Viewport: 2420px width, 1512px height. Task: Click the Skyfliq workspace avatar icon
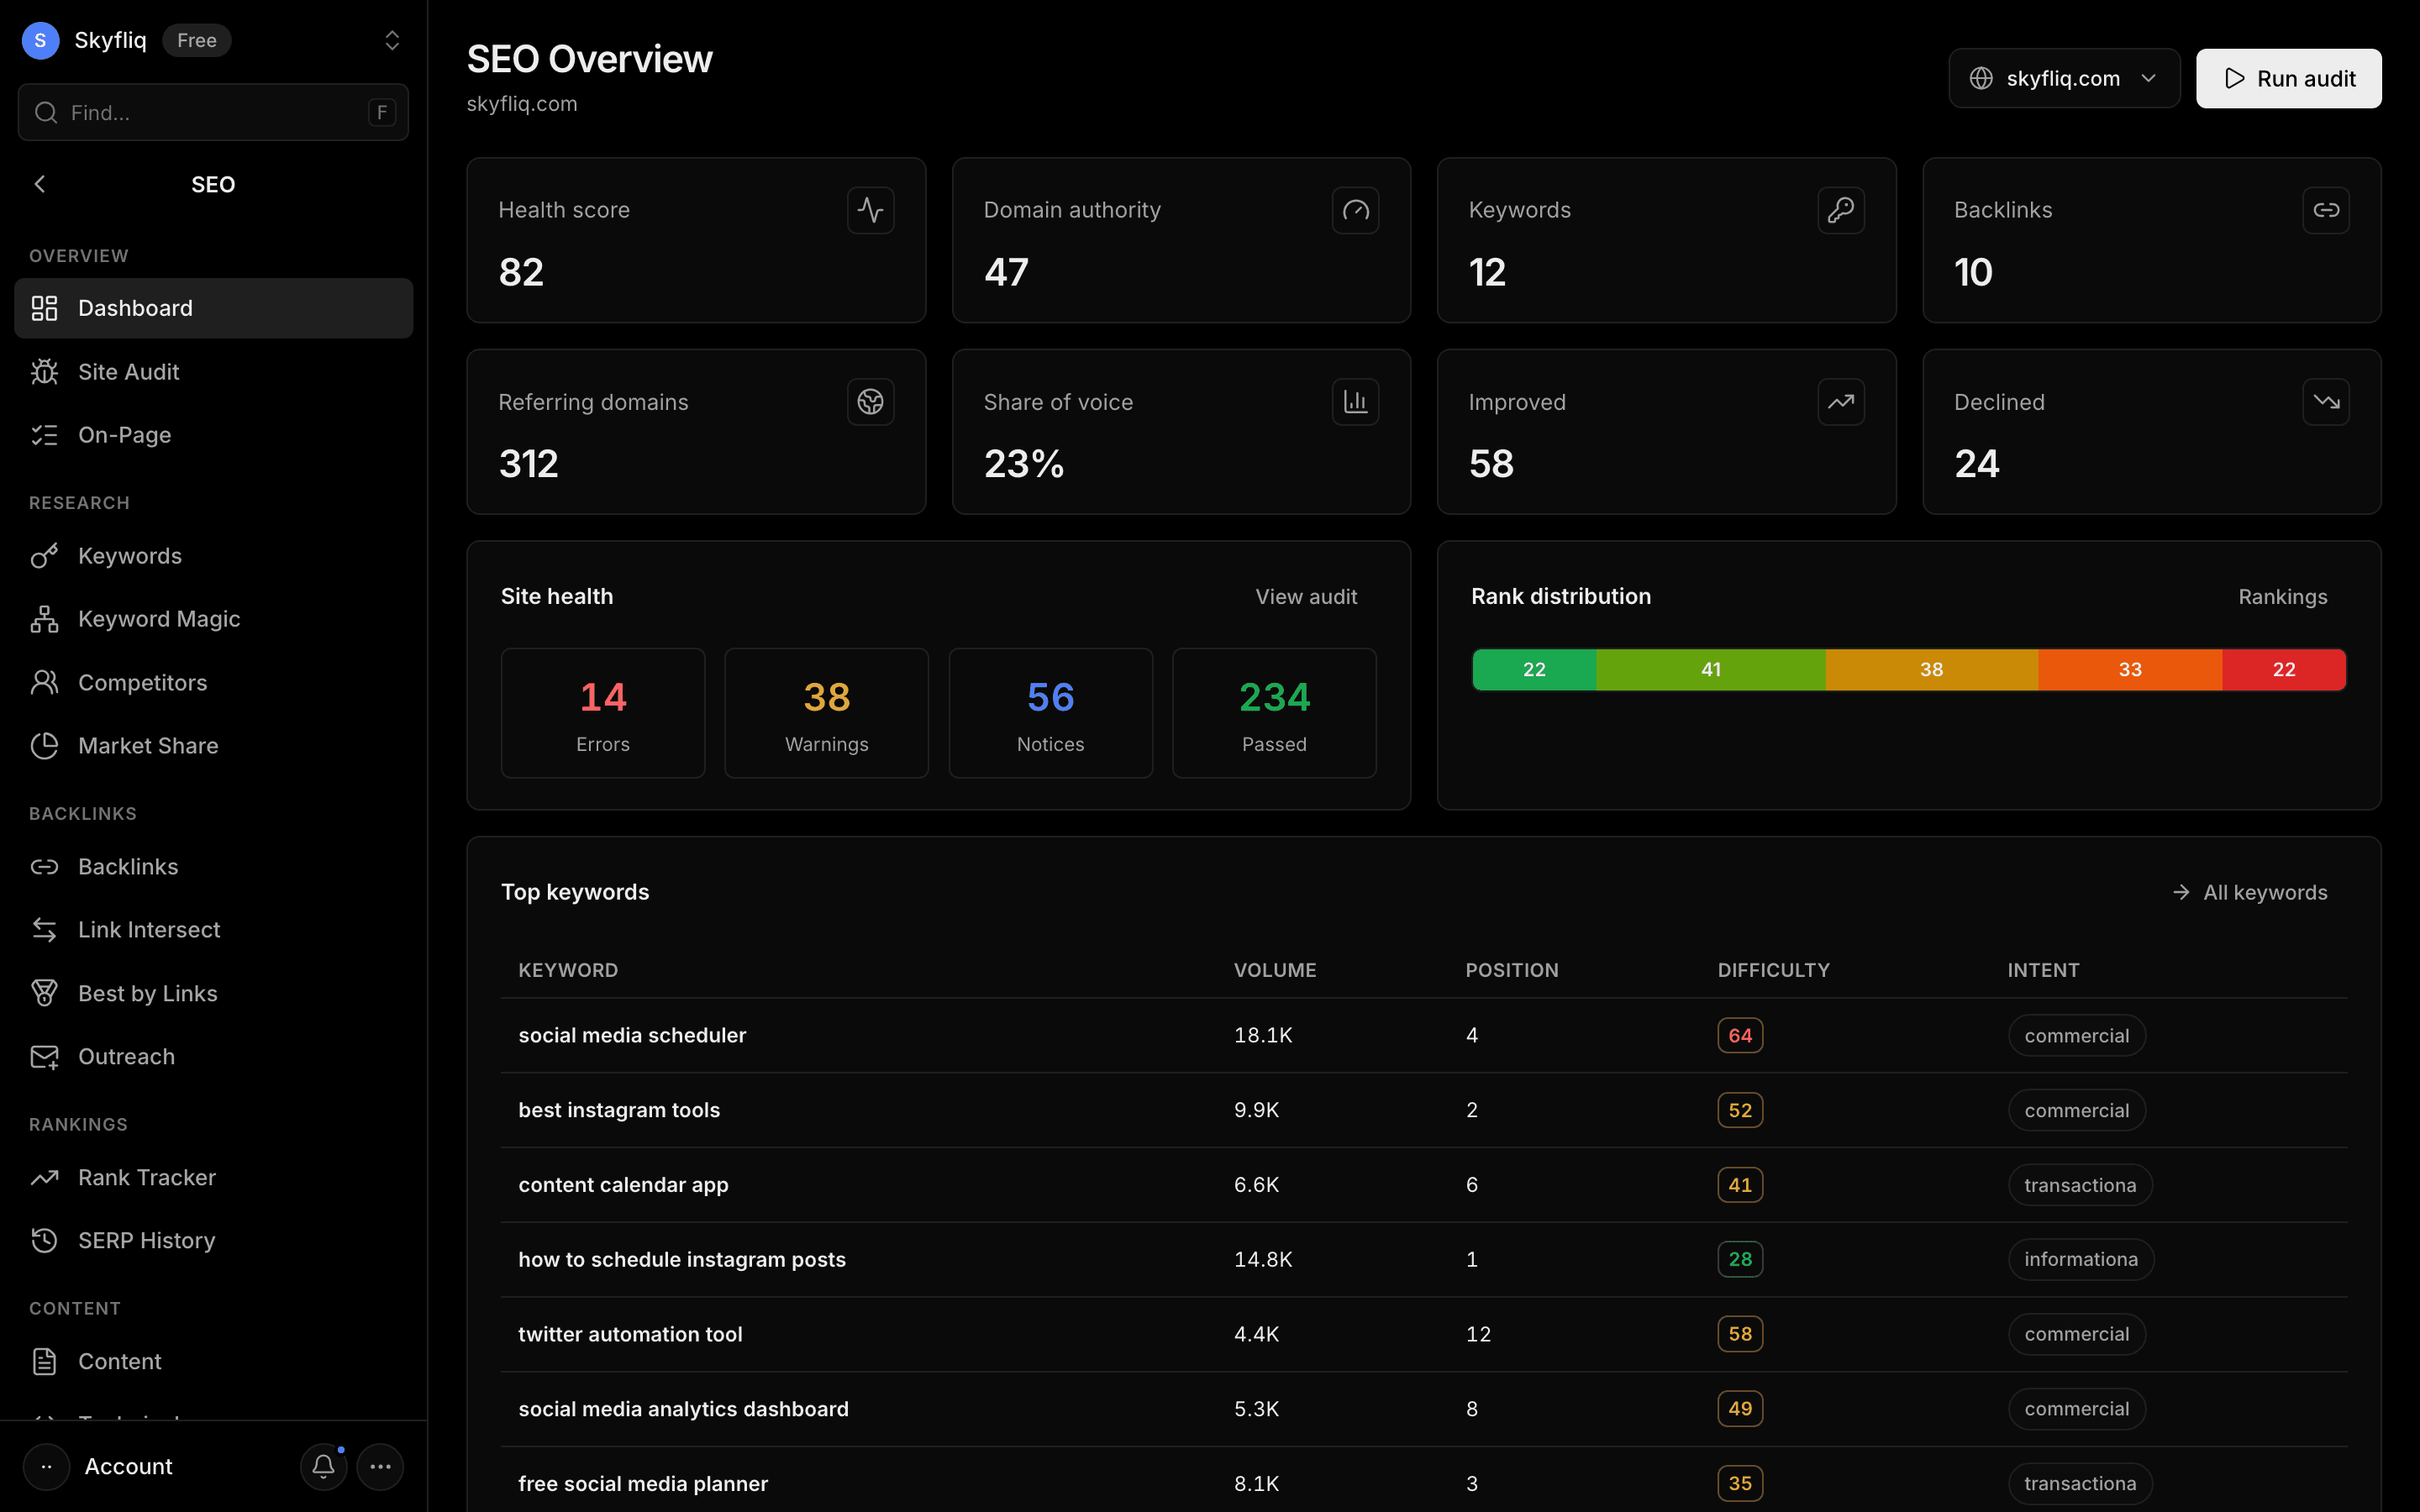tap(40, 40)
